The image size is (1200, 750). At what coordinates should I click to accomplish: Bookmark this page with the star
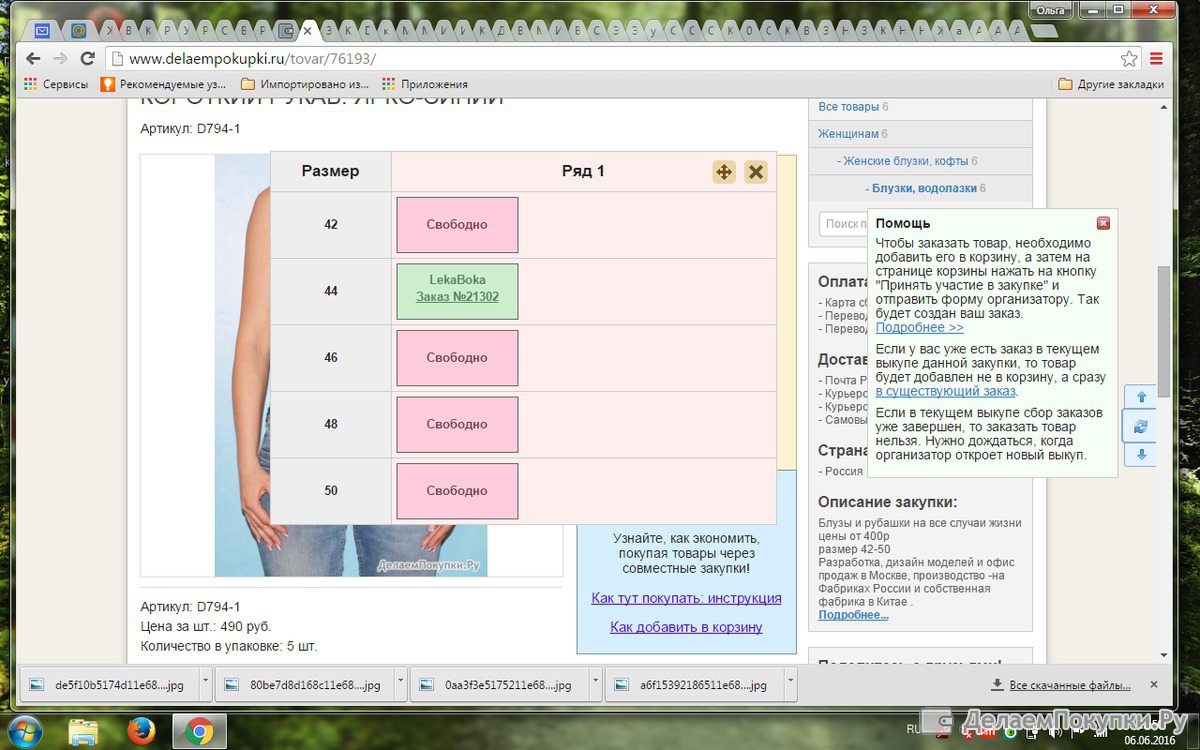[1129, 58]
